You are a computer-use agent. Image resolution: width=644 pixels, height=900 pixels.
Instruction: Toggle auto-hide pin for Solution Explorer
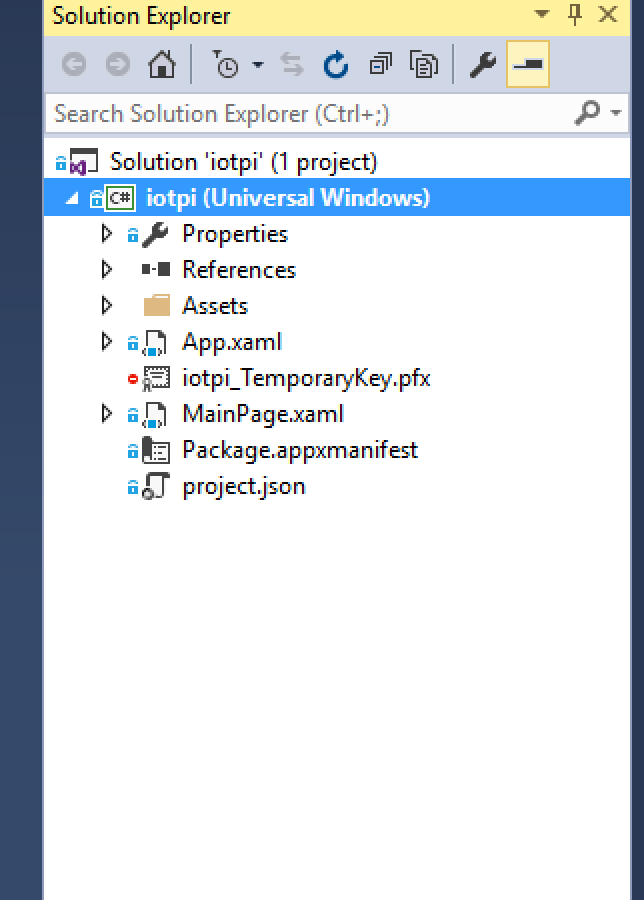[x=575, y=15]
